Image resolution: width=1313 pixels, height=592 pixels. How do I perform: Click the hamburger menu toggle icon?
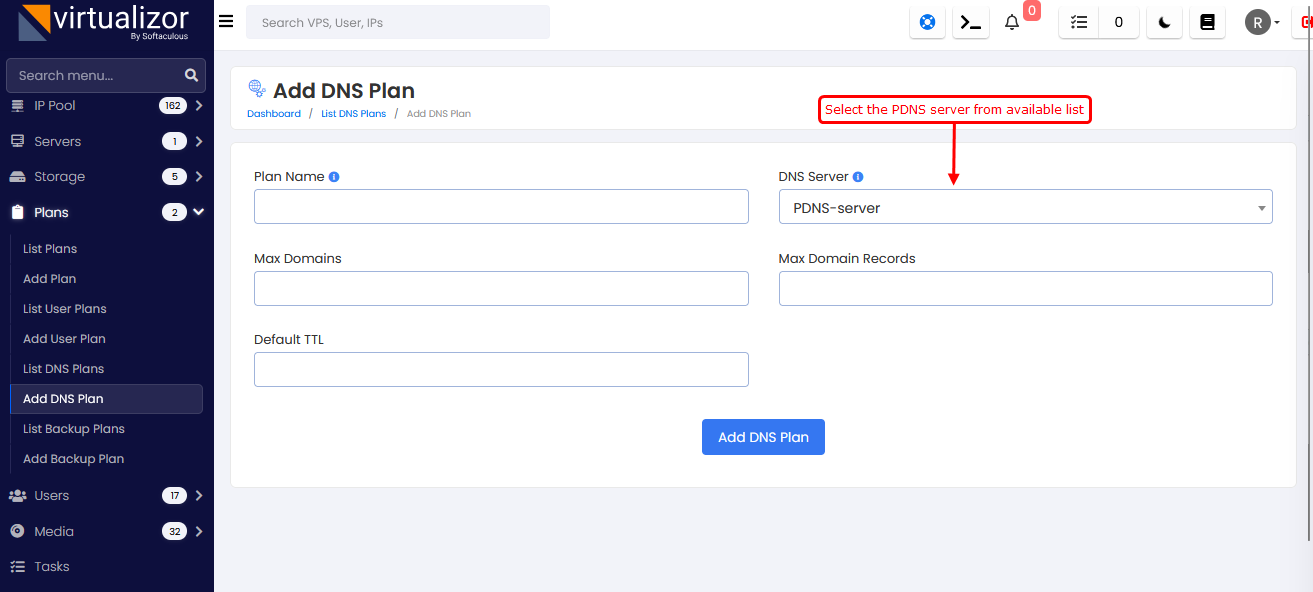(x=226, y=22)
